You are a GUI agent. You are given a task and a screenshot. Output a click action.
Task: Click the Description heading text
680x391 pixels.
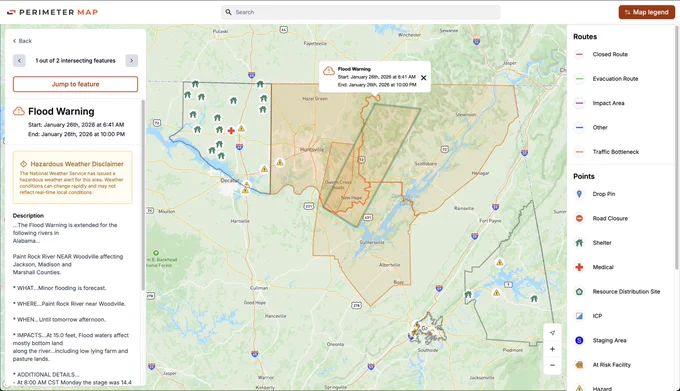28,215
